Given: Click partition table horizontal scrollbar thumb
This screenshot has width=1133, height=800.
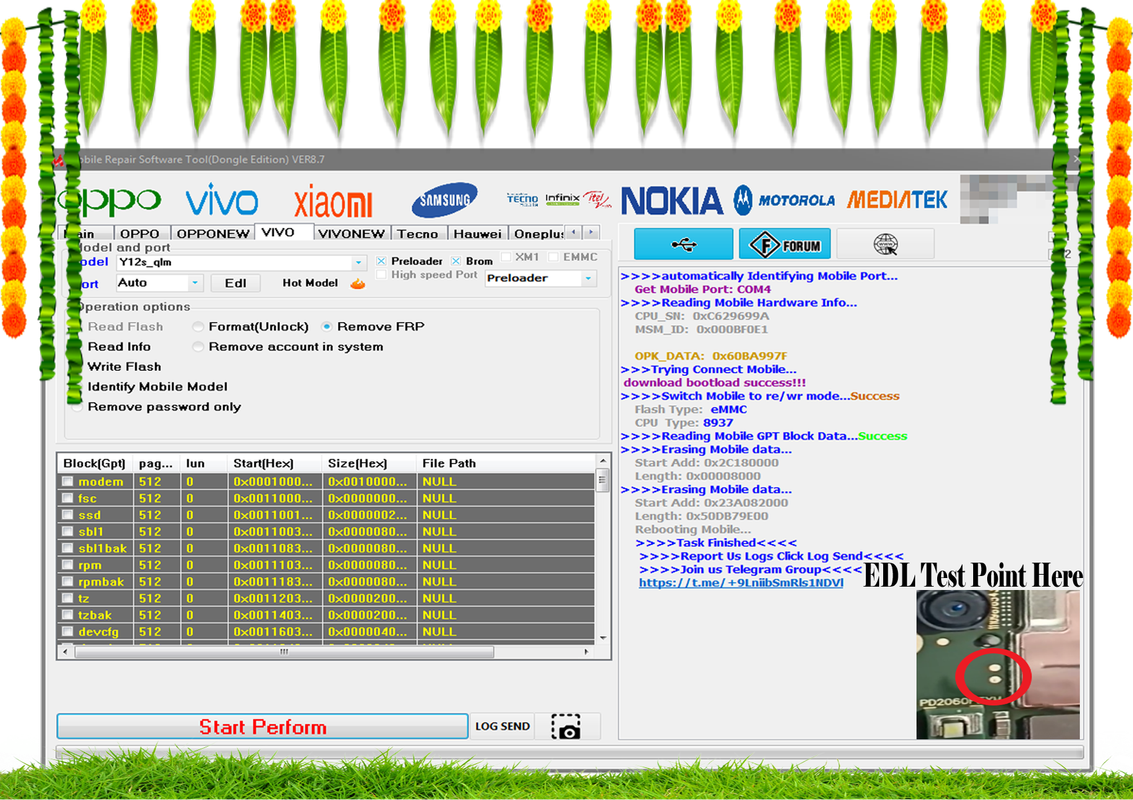Looking at the screenshot, I should [x=284, y=652].
